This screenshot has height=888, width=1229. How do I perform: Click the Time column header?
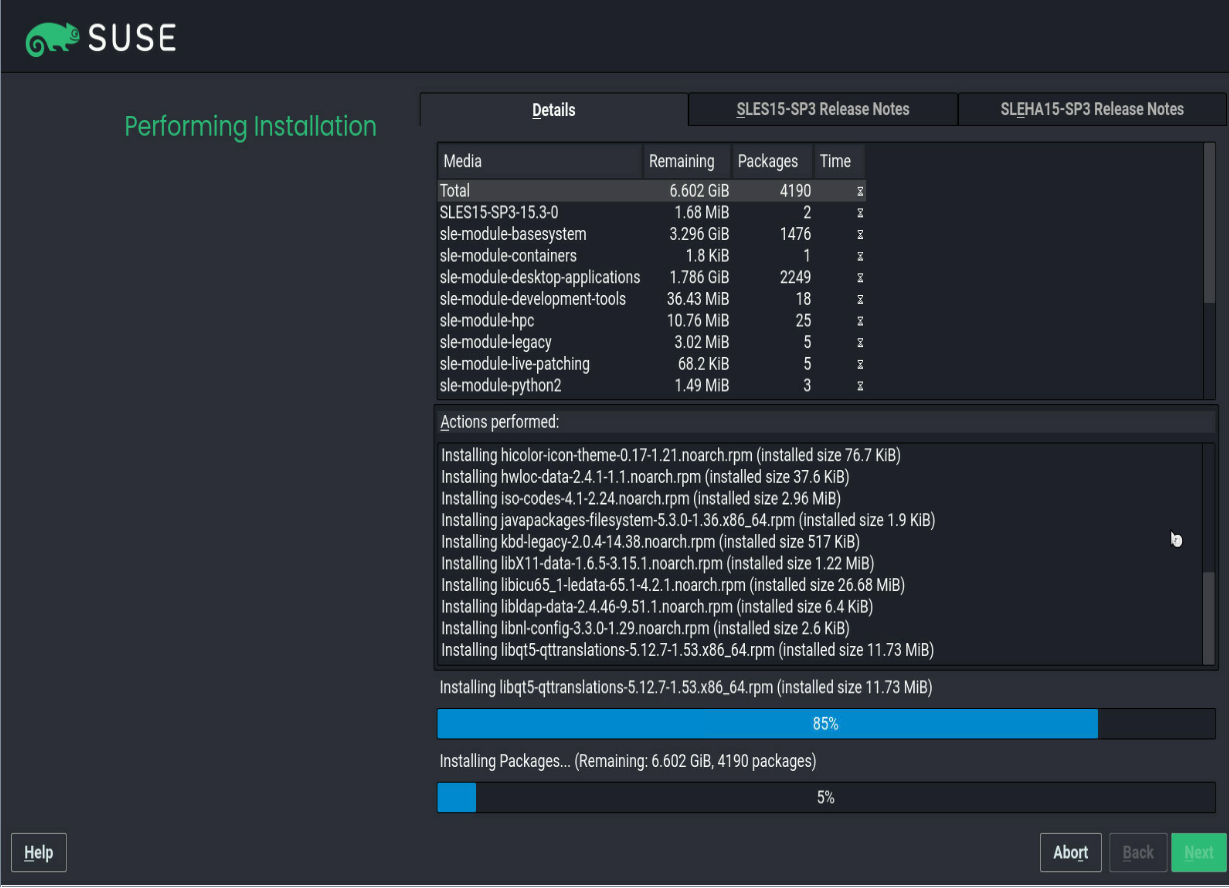839,161
